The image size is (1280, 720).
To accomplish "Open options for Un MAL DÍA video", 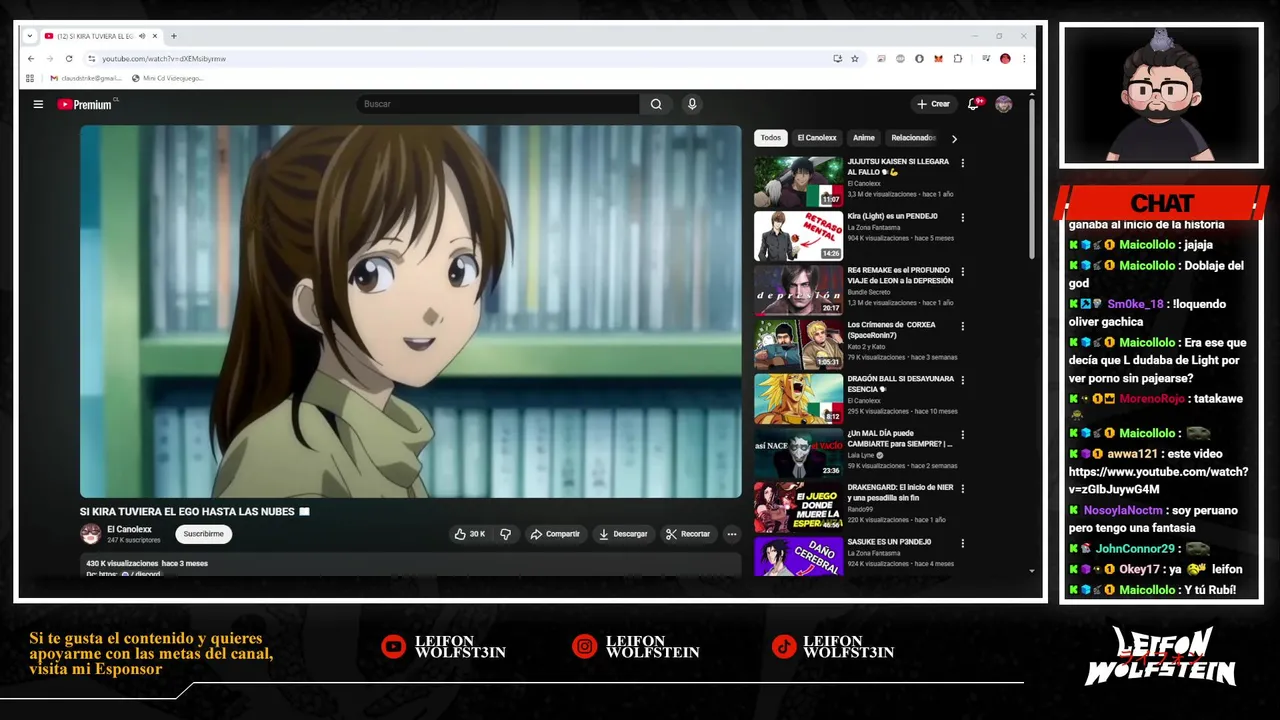I will tap(963, 435).
